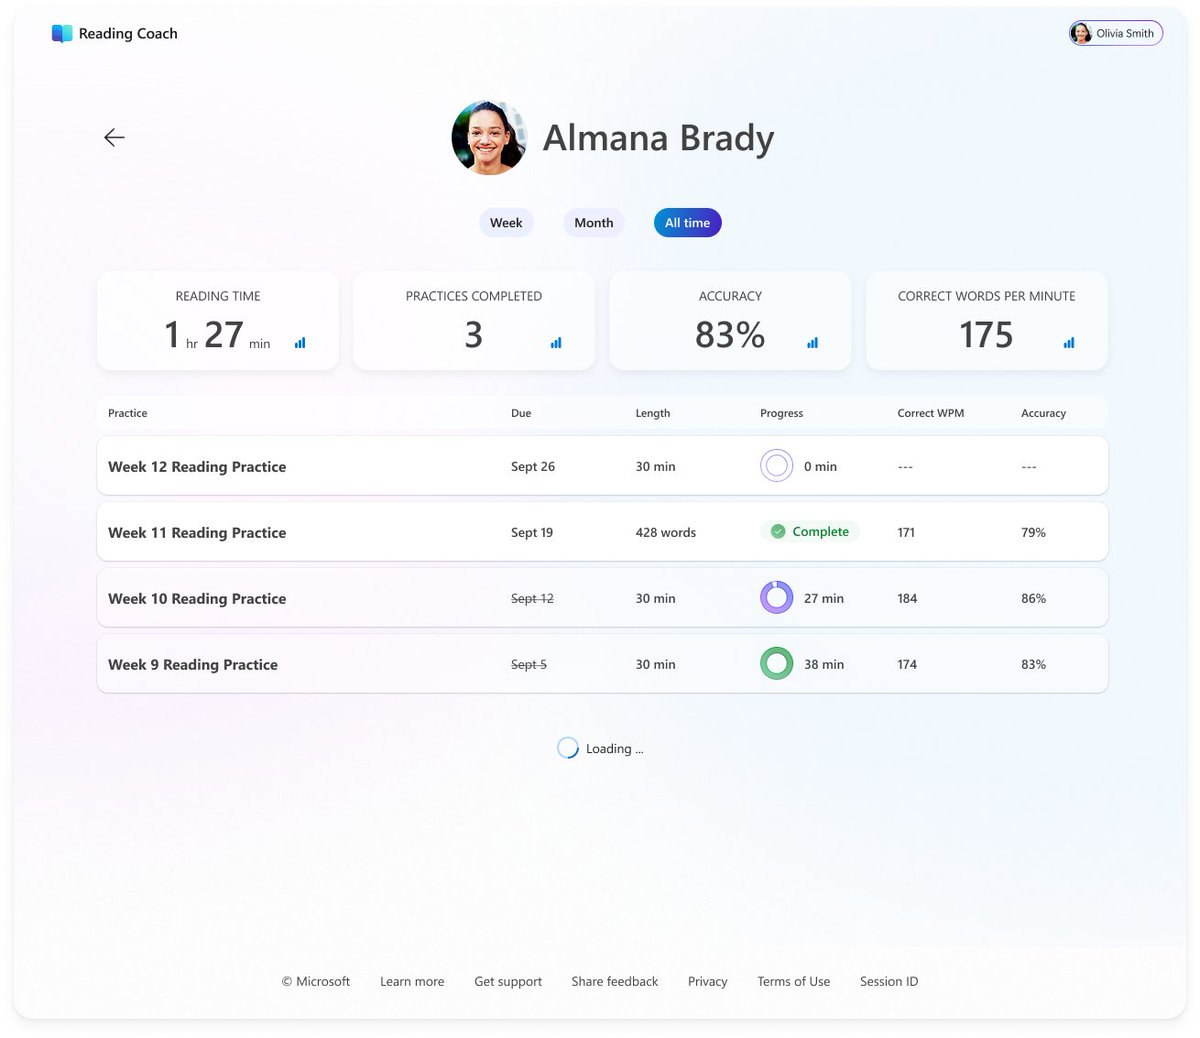The height and width of the screenshot is (1038, 1200).
Task: Click the Sept 26 due date
Action: pos(533,466)
